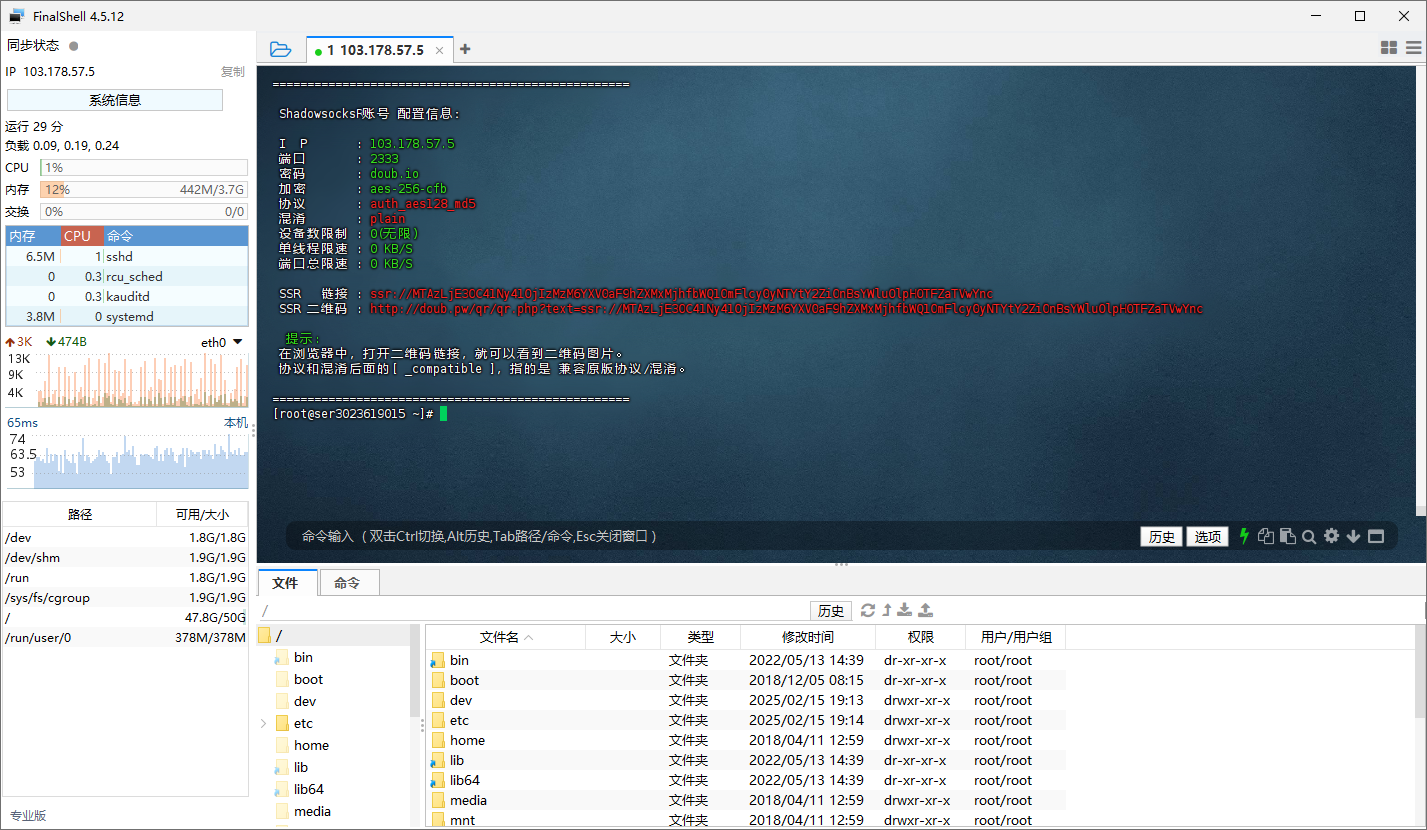Click the CPU usage progress bar

click(143, 167)
